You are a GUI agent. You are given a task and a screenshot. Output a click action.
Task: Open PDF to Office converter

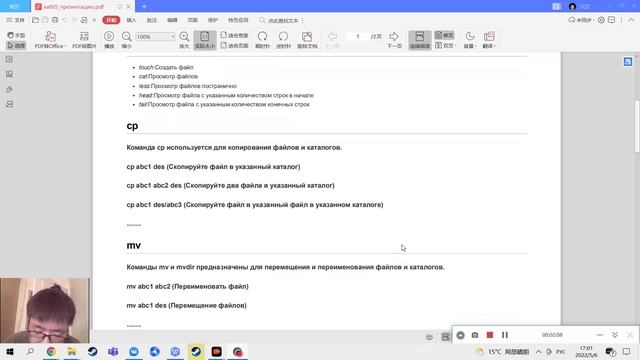tap(50, 40)
